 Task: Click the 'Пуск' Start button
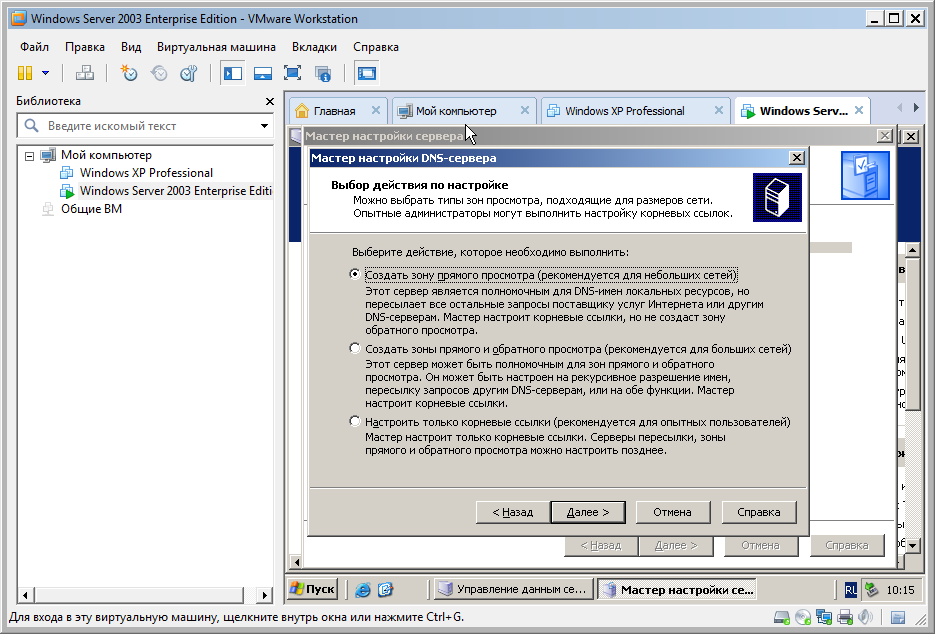click(x=313, y=589)
